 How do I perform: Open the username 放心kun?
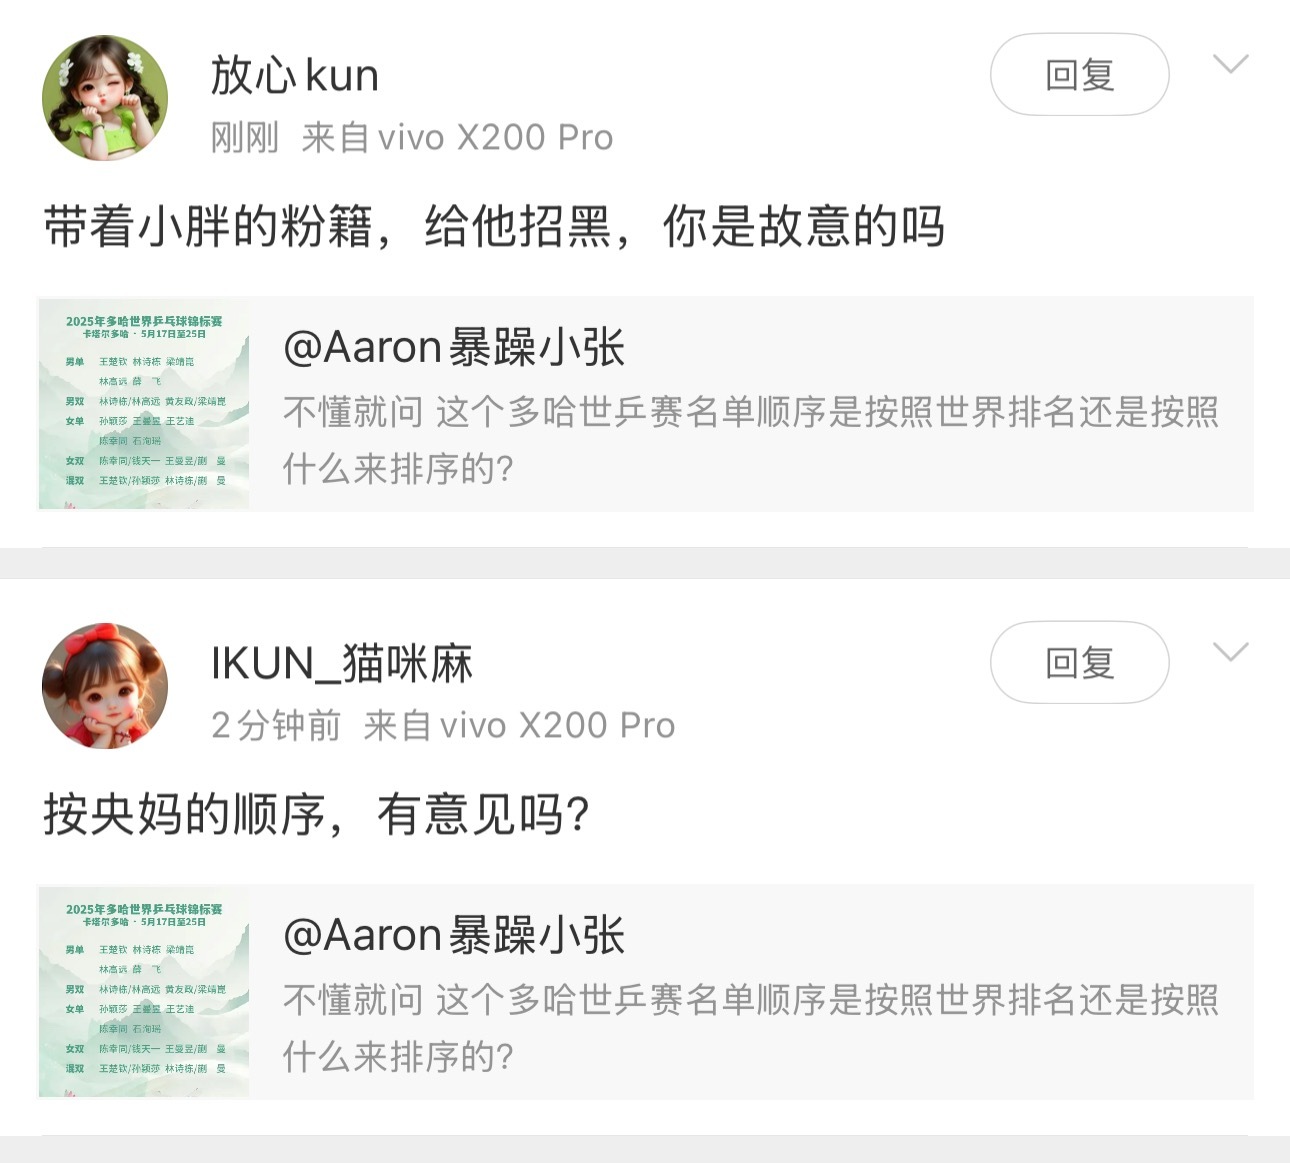click(295, 75)
